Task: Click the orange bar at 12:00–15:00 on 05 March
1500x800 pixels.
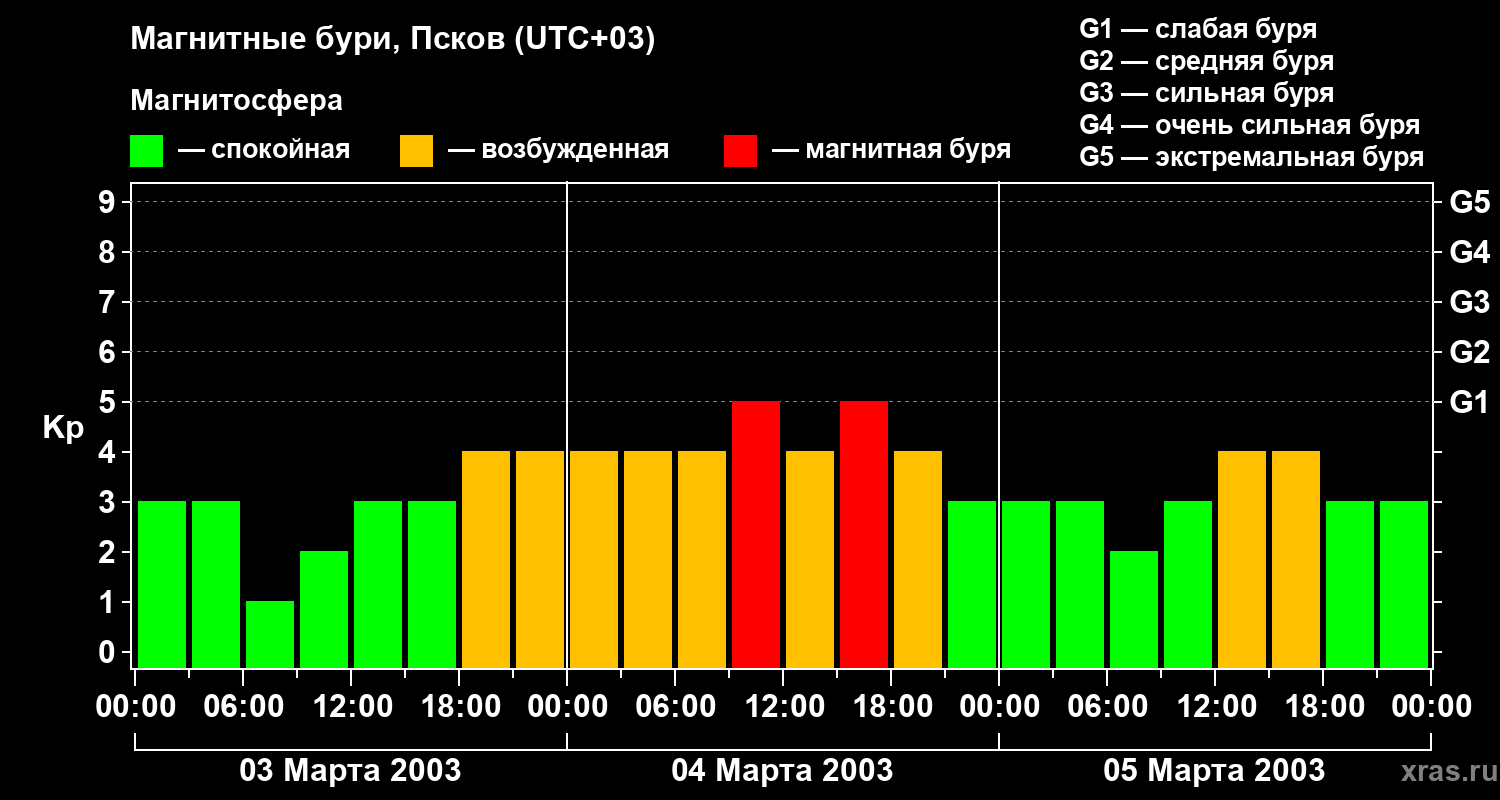Action: point(1242,559)
